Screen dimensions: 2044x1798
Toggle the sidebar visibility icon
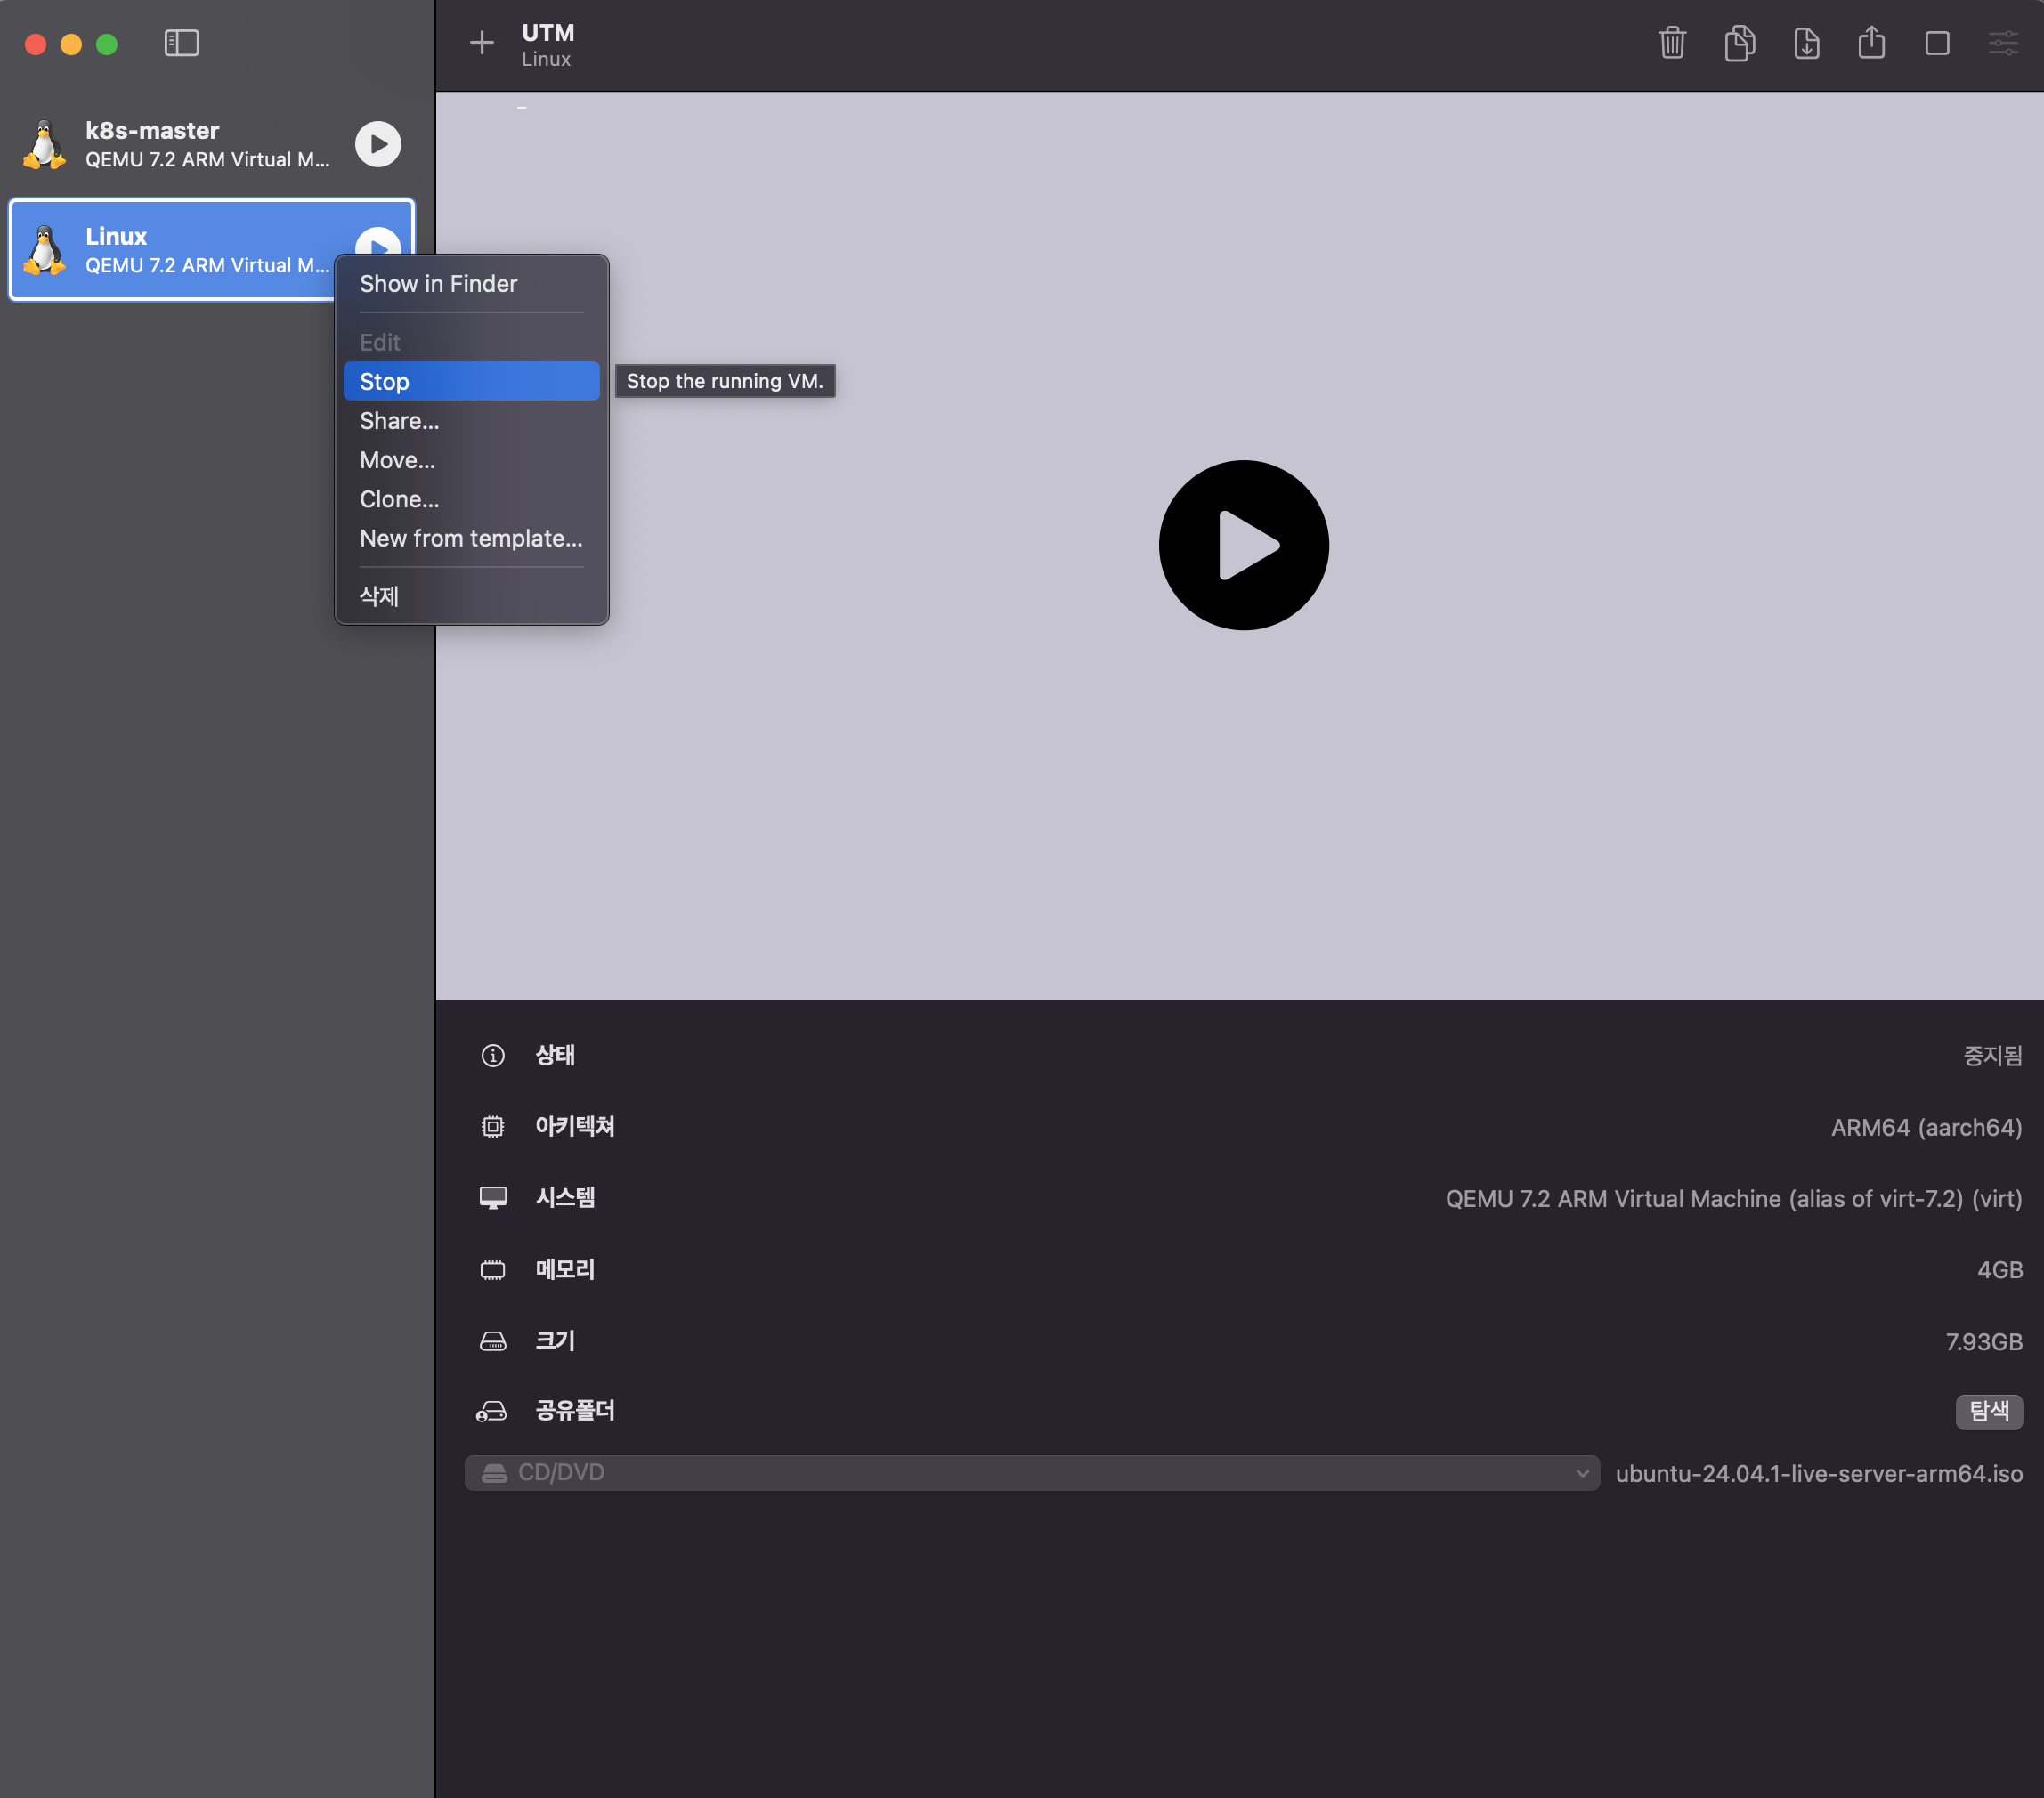181,43
